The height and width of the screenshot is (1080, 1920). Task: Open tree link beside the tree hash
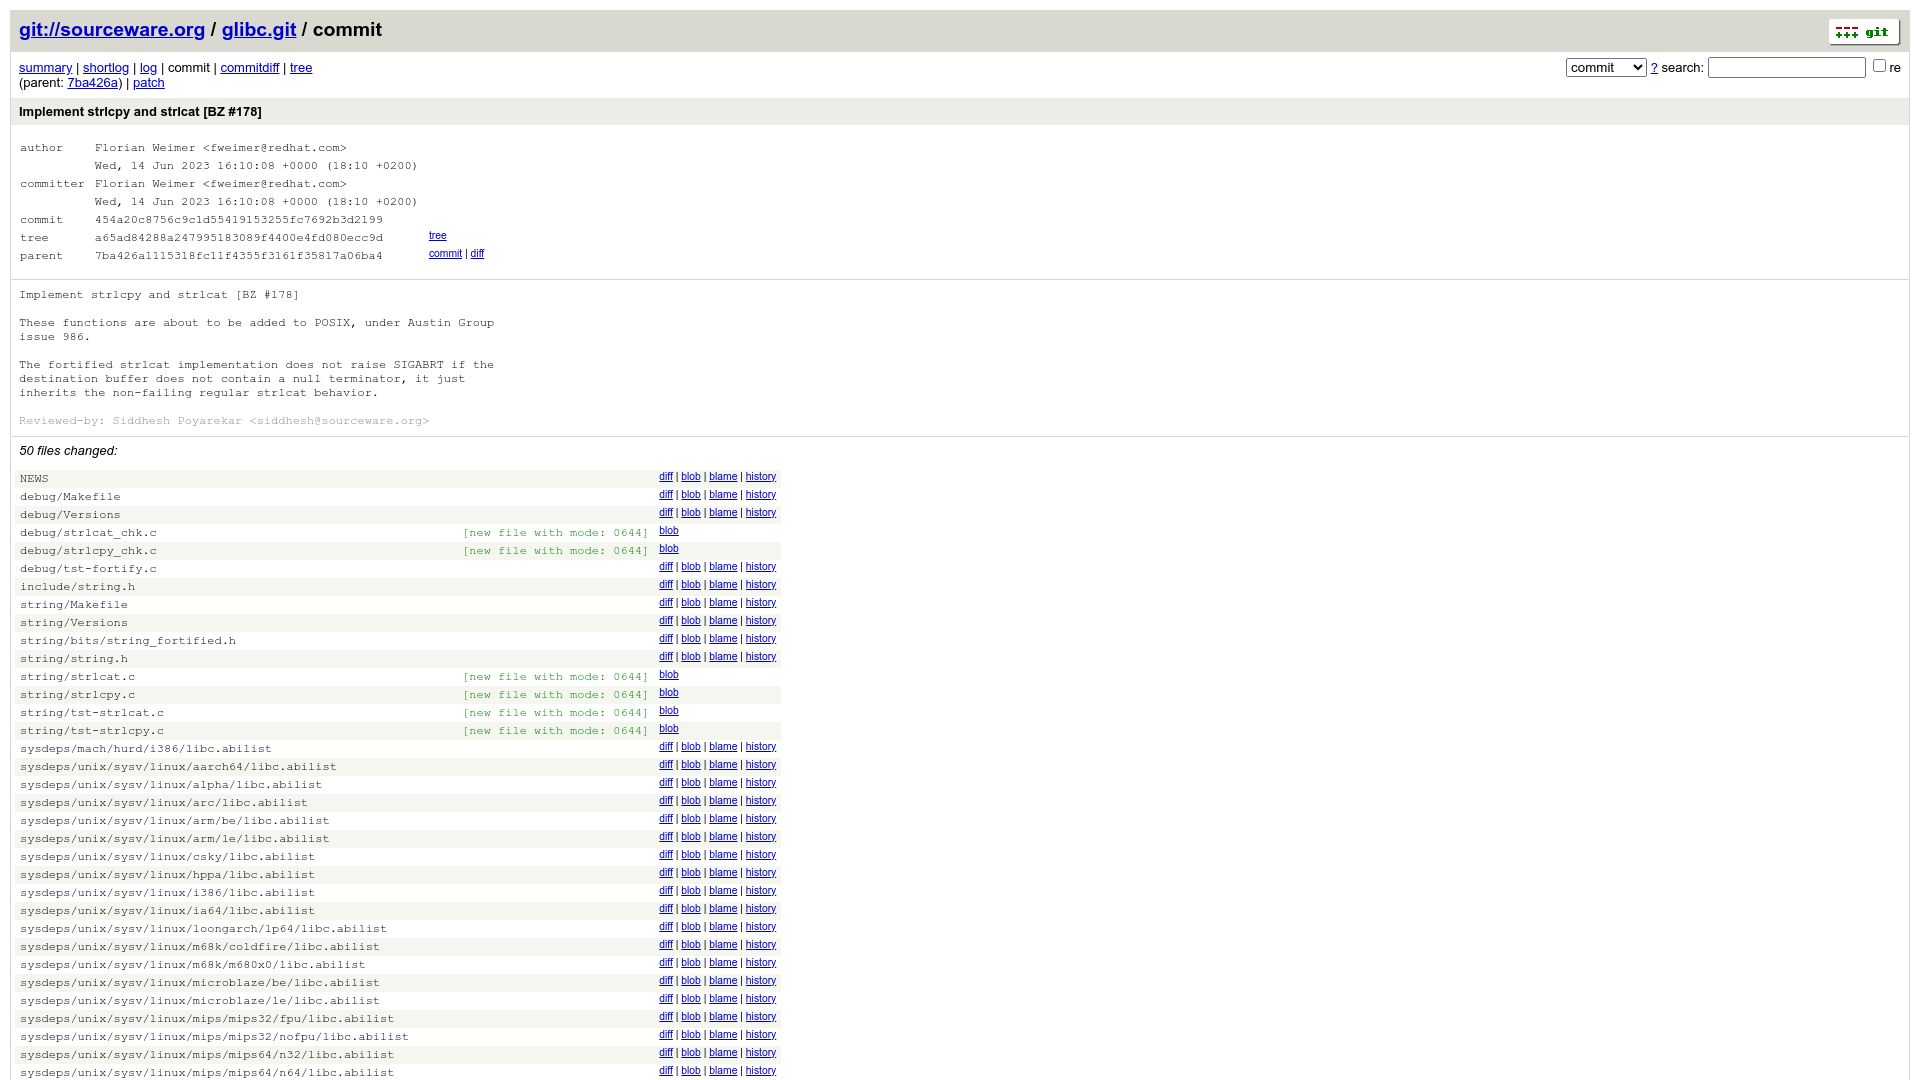tap(437, 236)
